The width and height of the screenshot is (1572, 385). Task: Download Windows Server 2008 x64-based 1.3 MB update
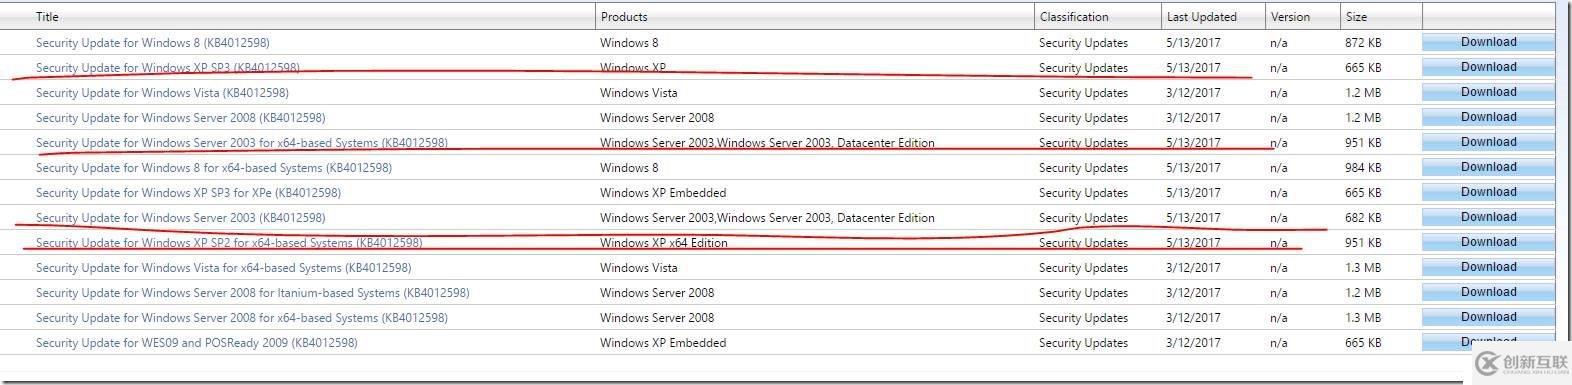tap(1488, 317)
